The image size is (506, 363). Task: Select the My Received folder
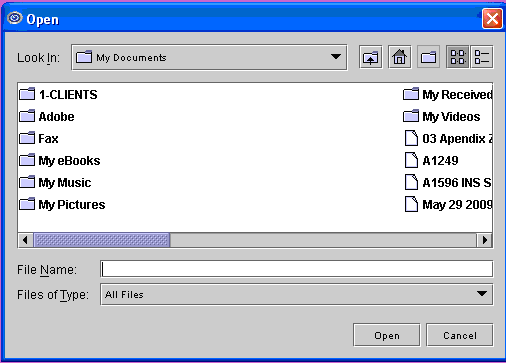click(447, 95)
